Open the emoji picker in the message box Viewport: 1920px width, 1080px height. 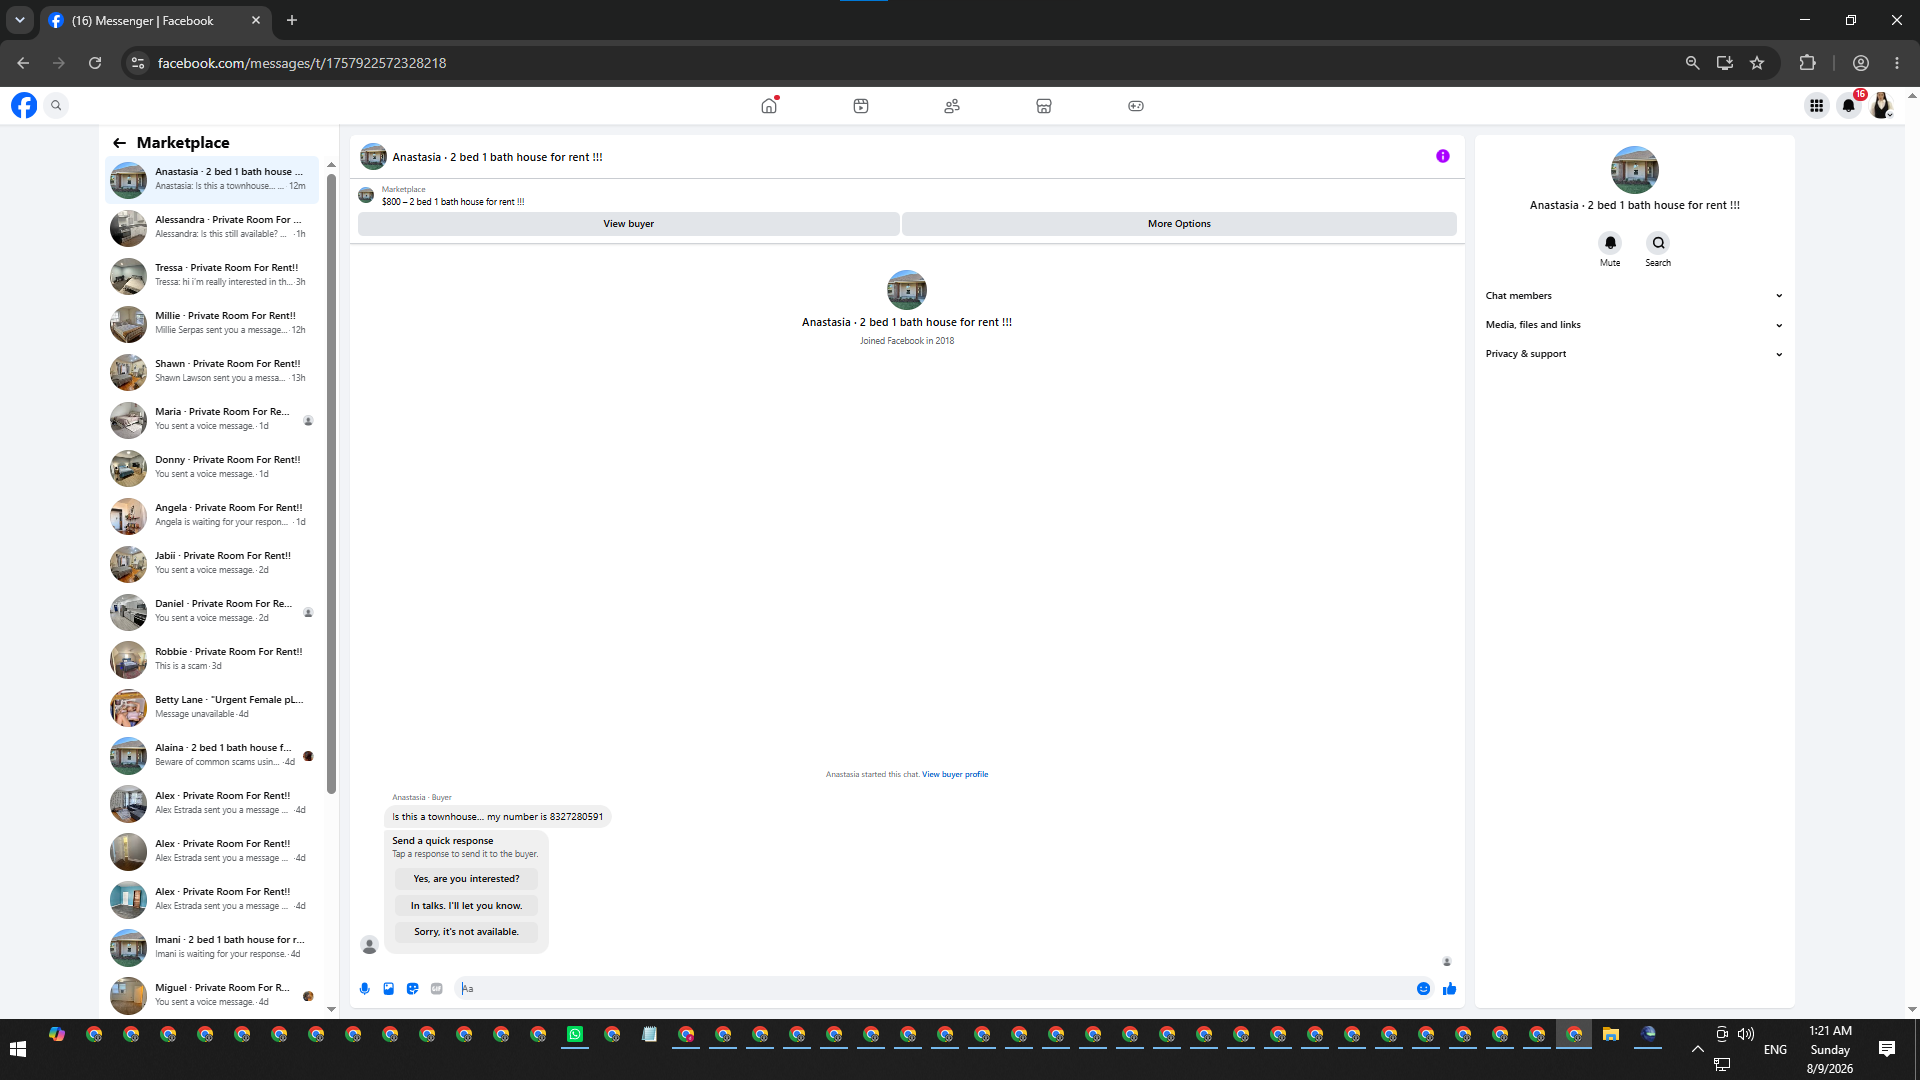pyautogui.click(x=1423, y=989)
